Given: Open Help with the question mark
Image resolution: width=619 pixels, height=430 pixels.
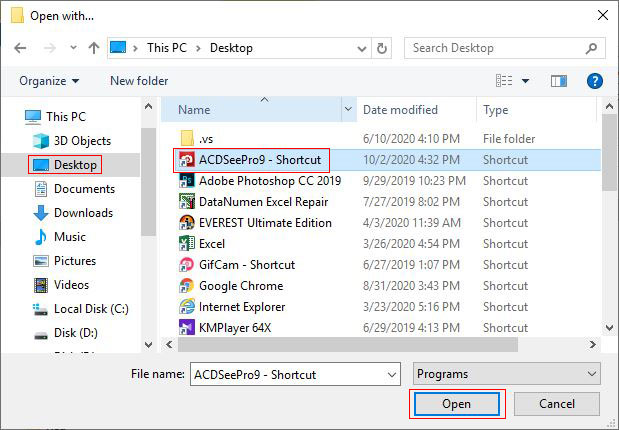Looking at the screenshot, I should 595,81.
